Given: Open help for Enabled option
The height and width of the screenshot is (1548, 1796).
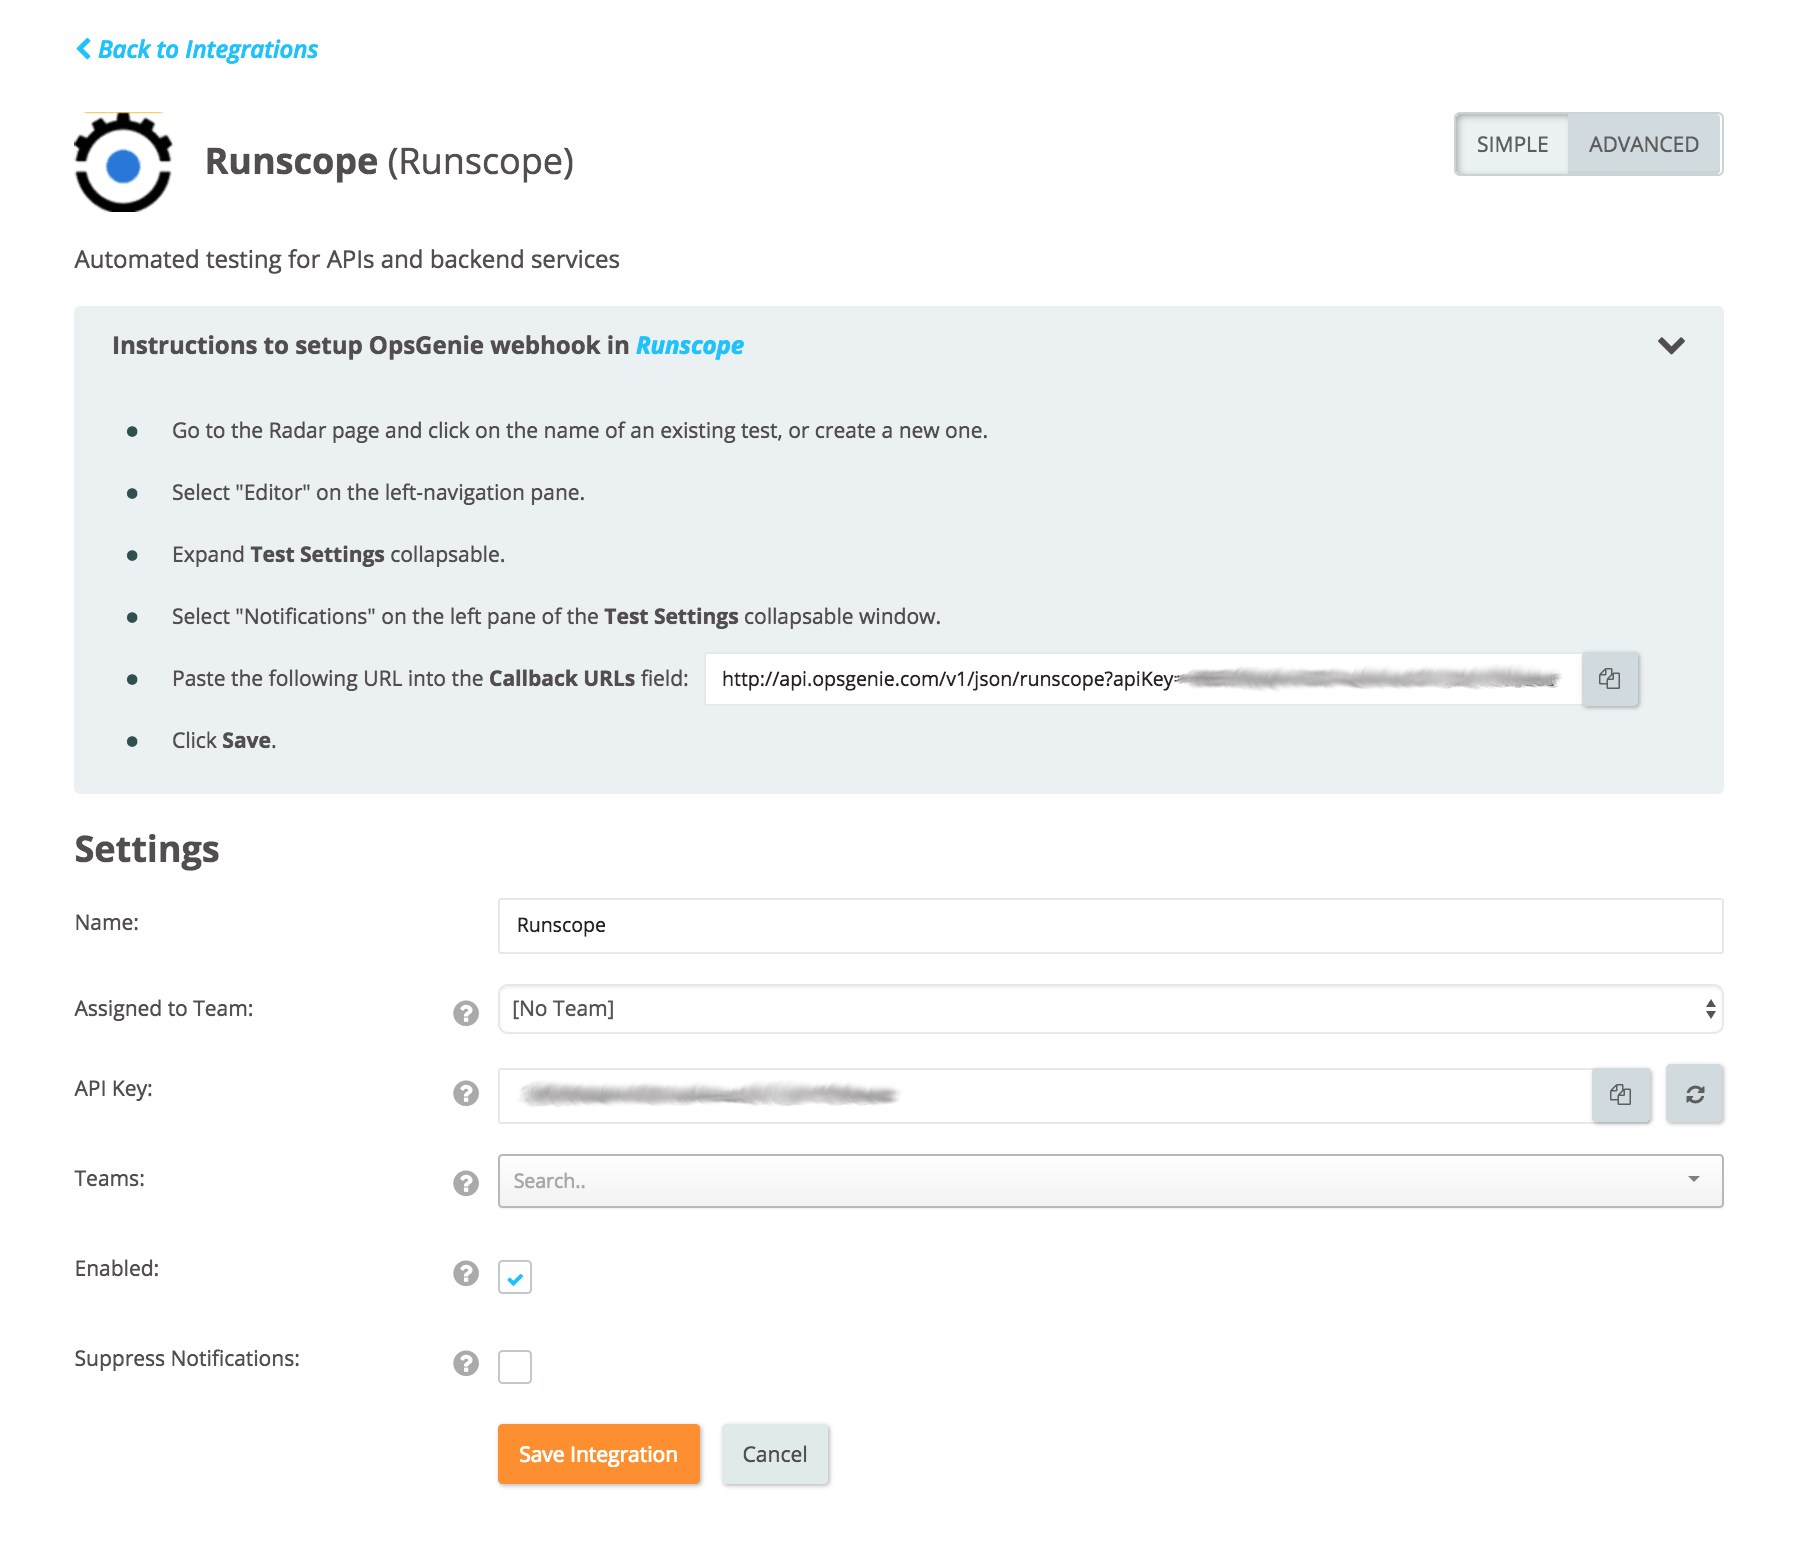Looking at the screenshot, I should click(466, 1273).
